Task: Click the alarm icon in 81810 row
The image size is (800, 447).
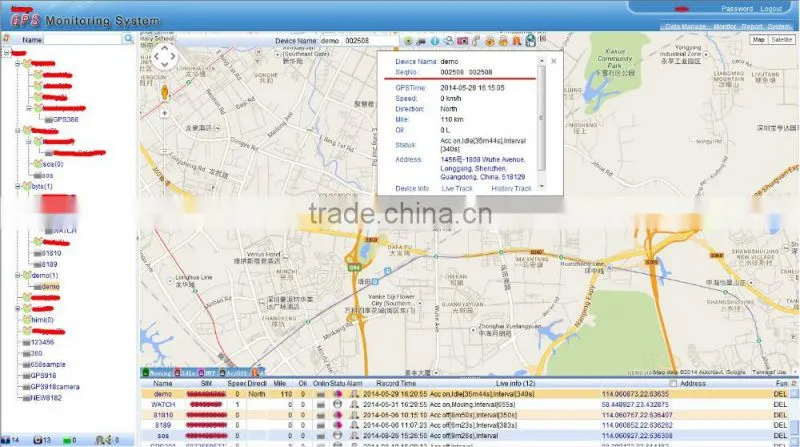Action: [354, 415]
